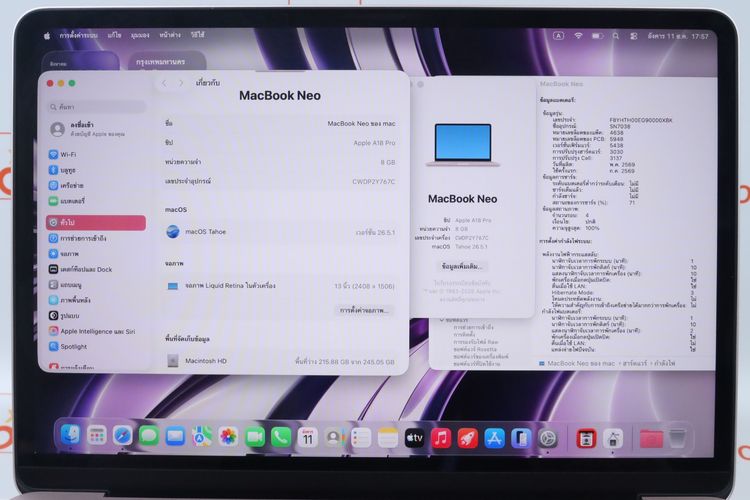Open Trash in the Dock
This screenshot has width=750, height=500.
click(x=677, y=438)
